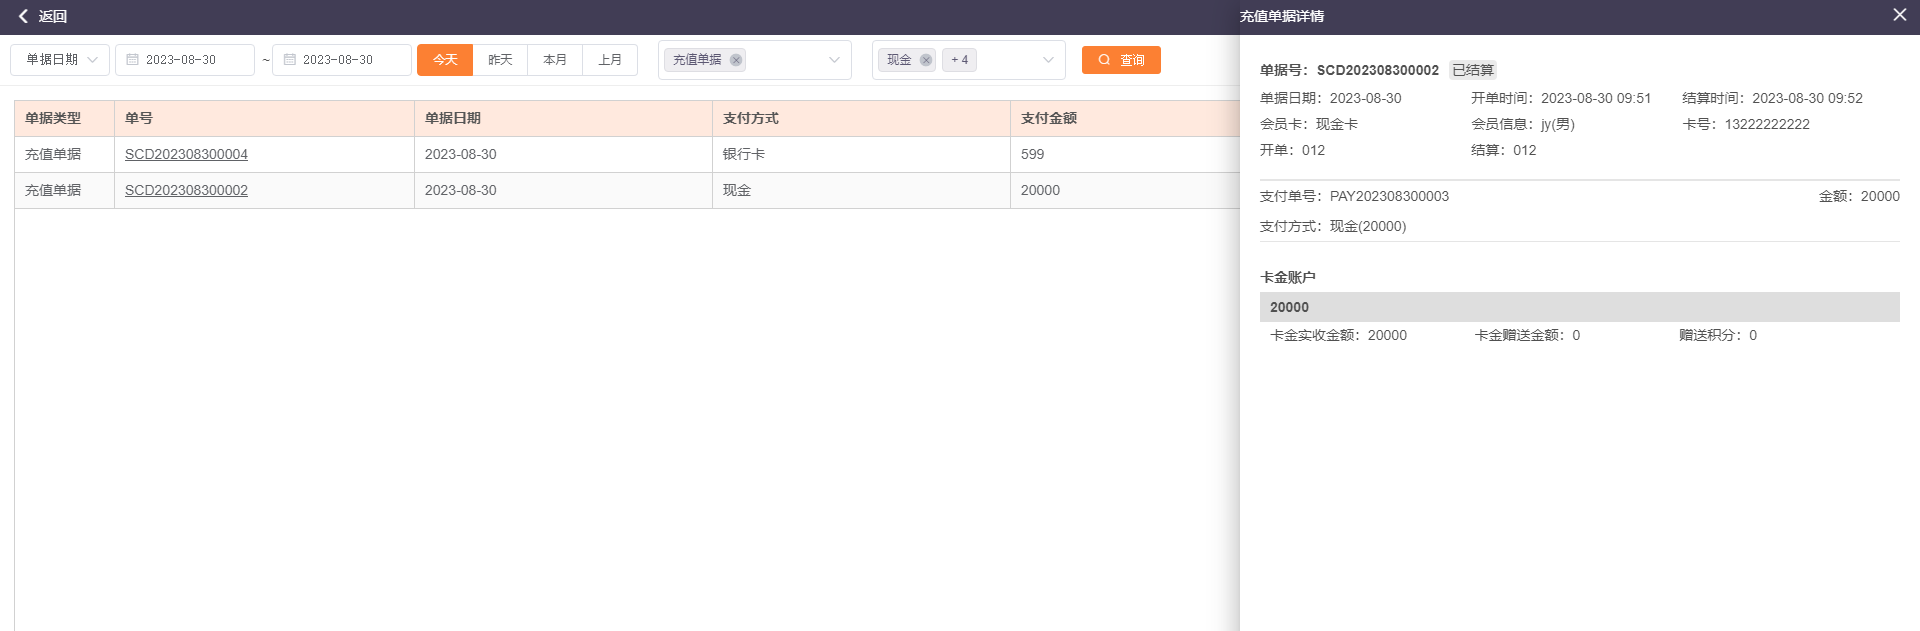Select the 本月 date shortcut

click(555, 60)
